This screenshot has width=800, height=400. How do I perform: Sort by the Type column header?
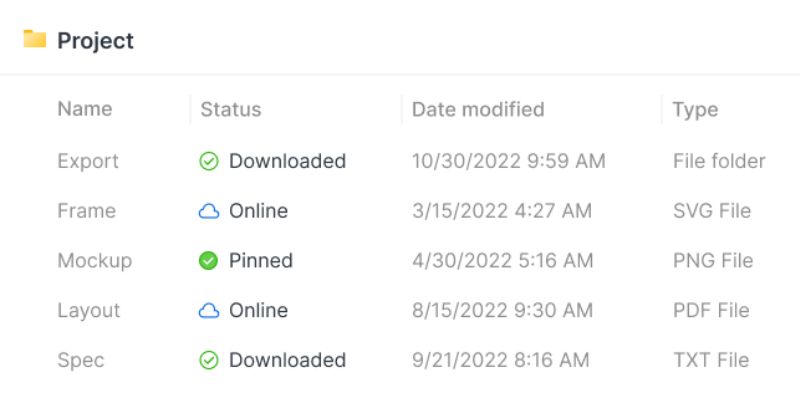(695, 110)
